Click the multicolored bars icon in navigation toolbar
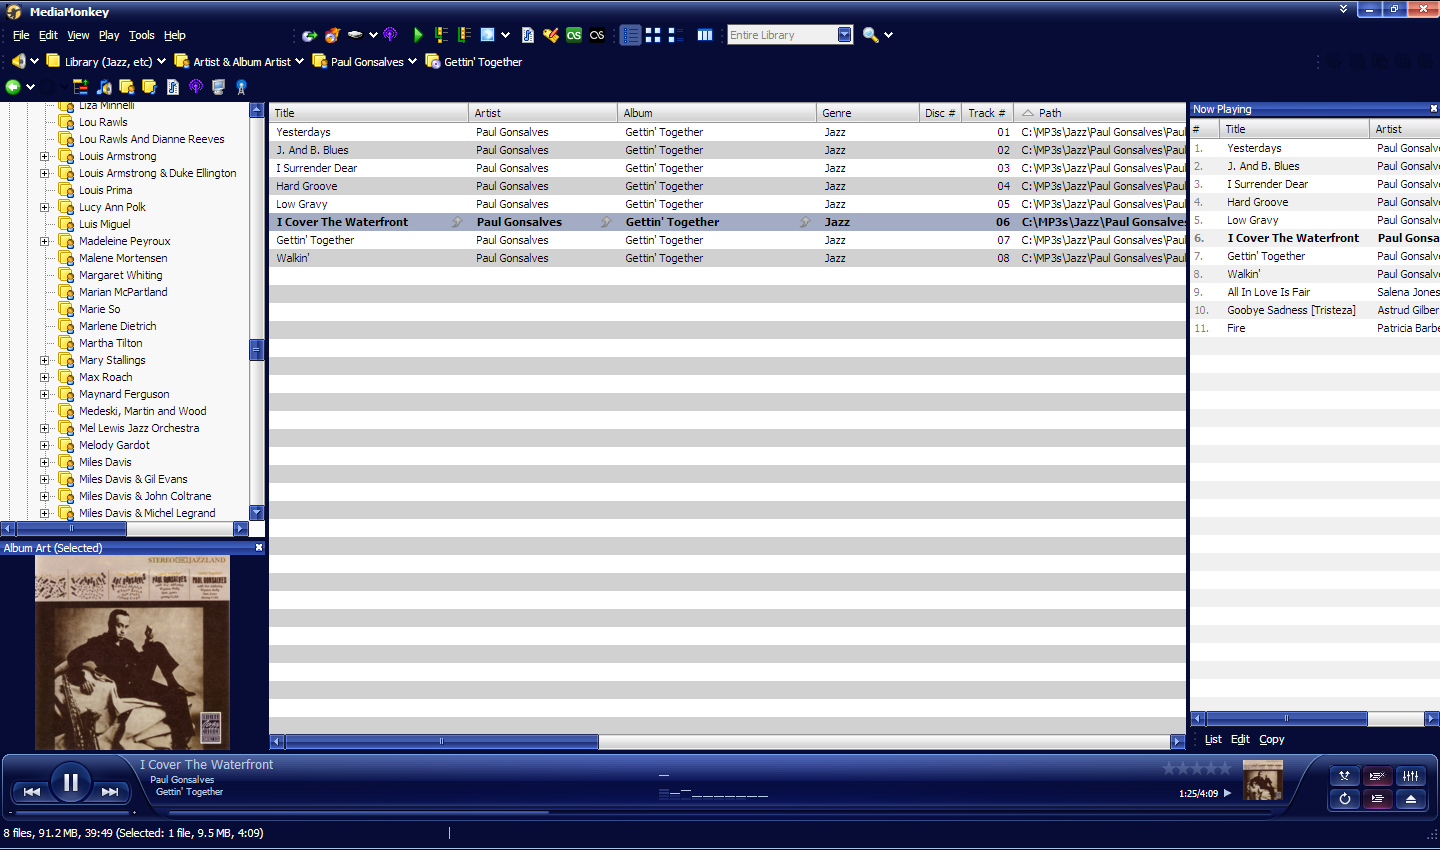Image resolution: width=1440 pixels, height=850 pixels. (81, 87)
